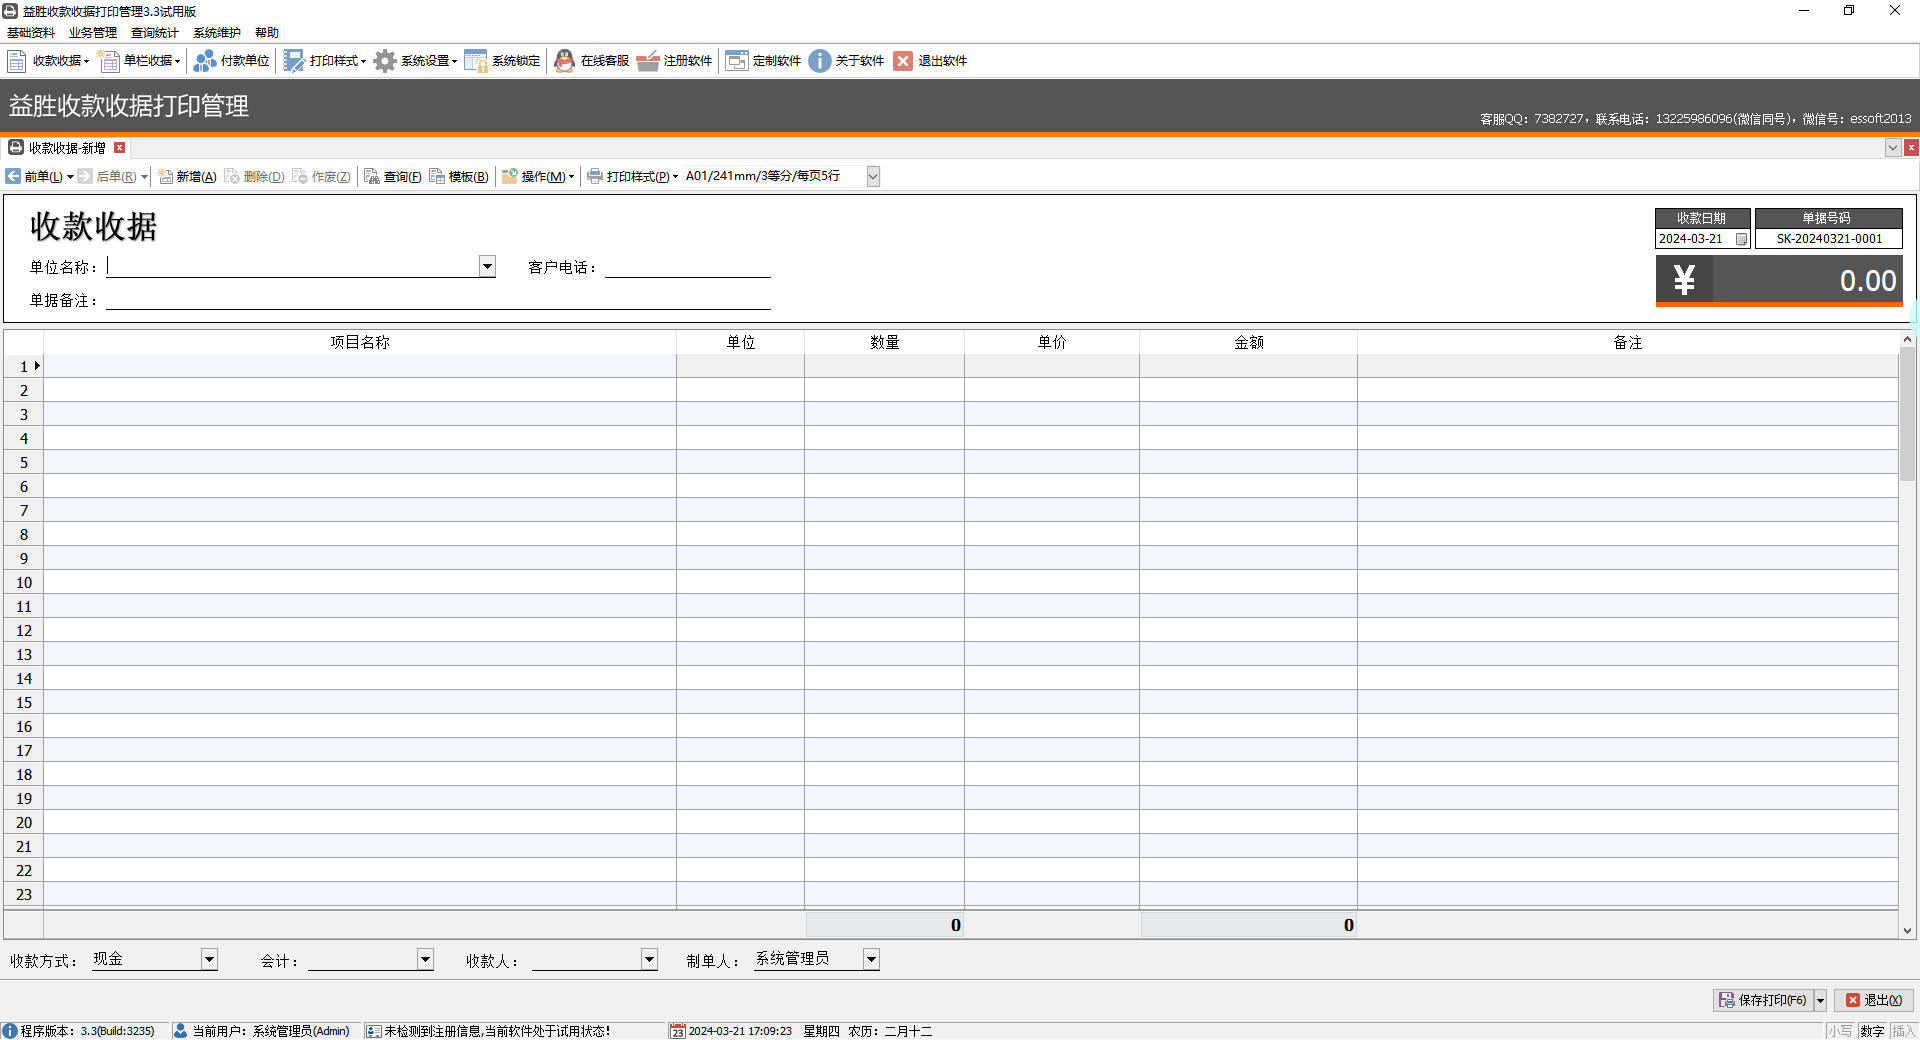Select row number 12 in the table

pyautogui.click(x=24, y=630)
